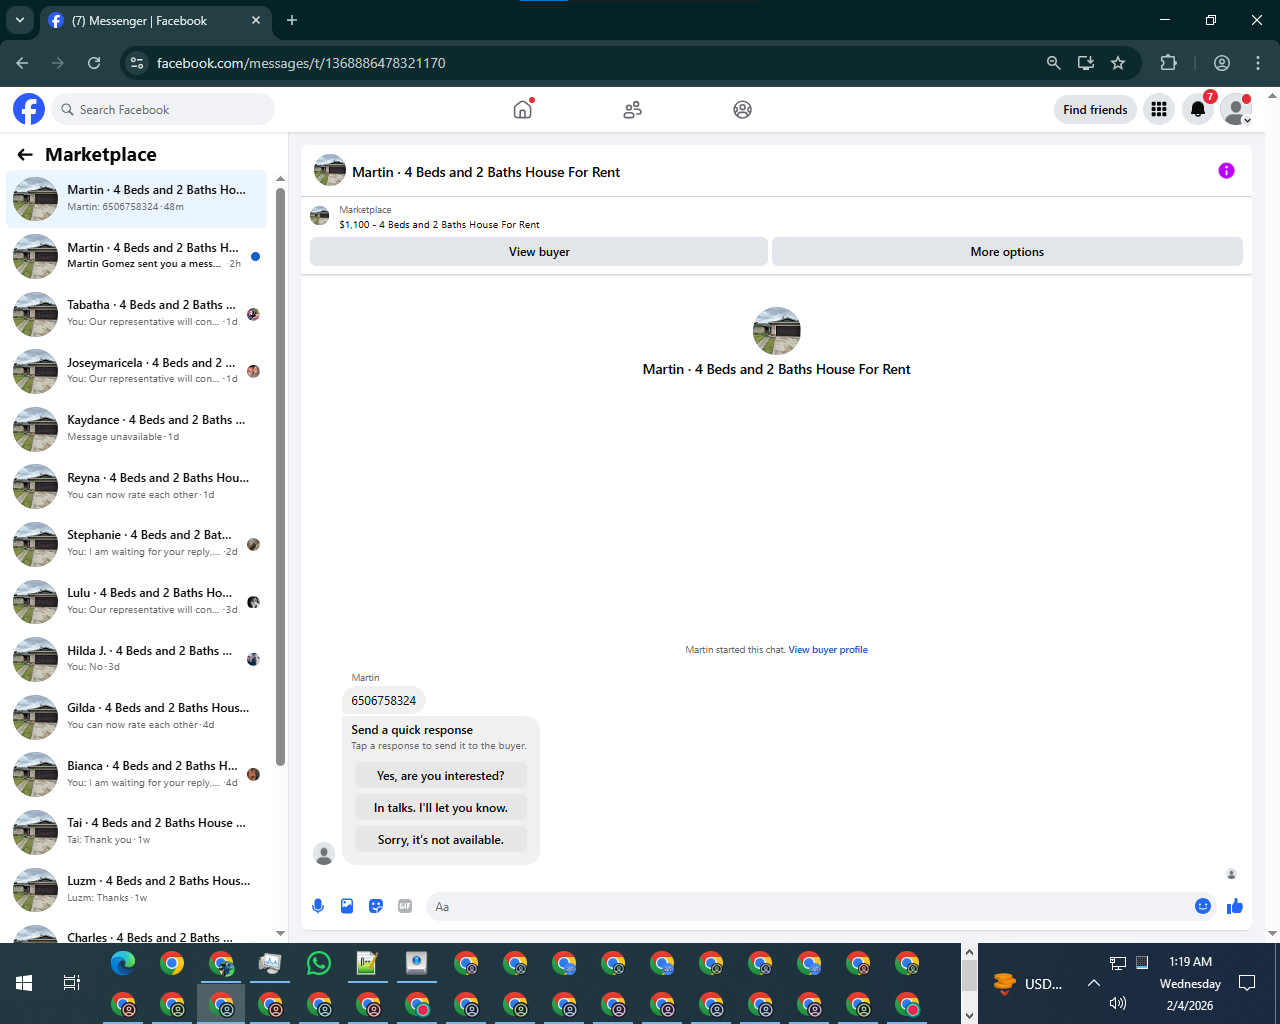Viewport: 1280px width, 1024px height.
Task: Open the Chrome three-dot menu
Action: tap(1258, 63)
